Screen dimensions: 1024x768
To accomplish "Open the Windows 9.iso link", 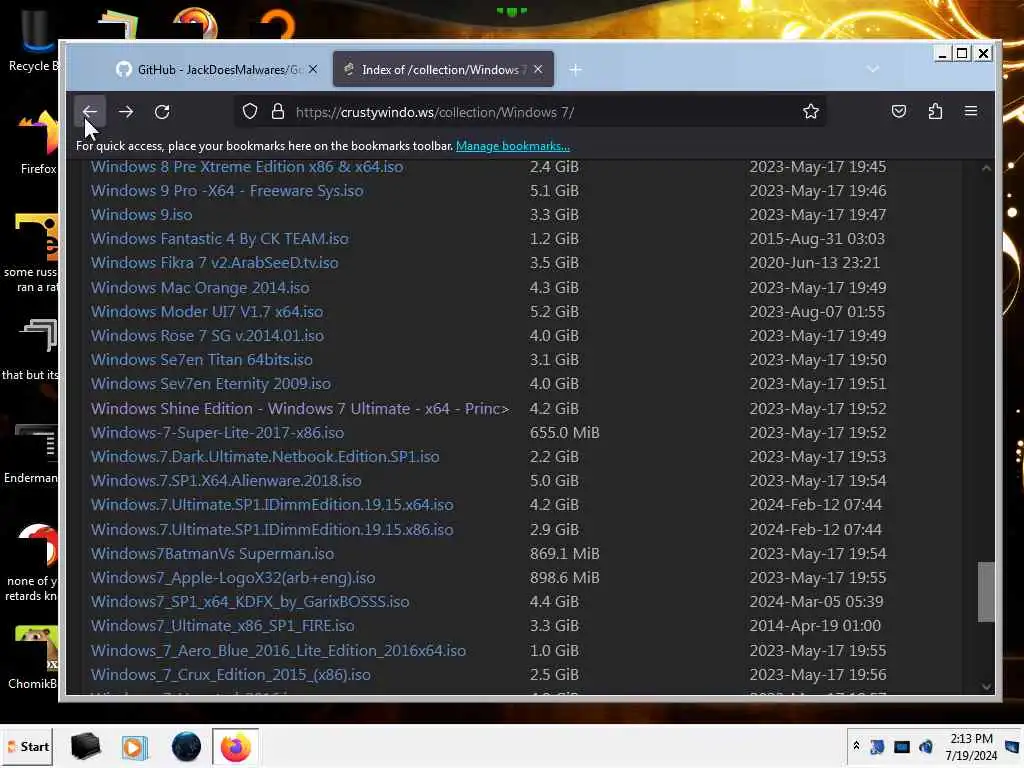I will [142, 215].
